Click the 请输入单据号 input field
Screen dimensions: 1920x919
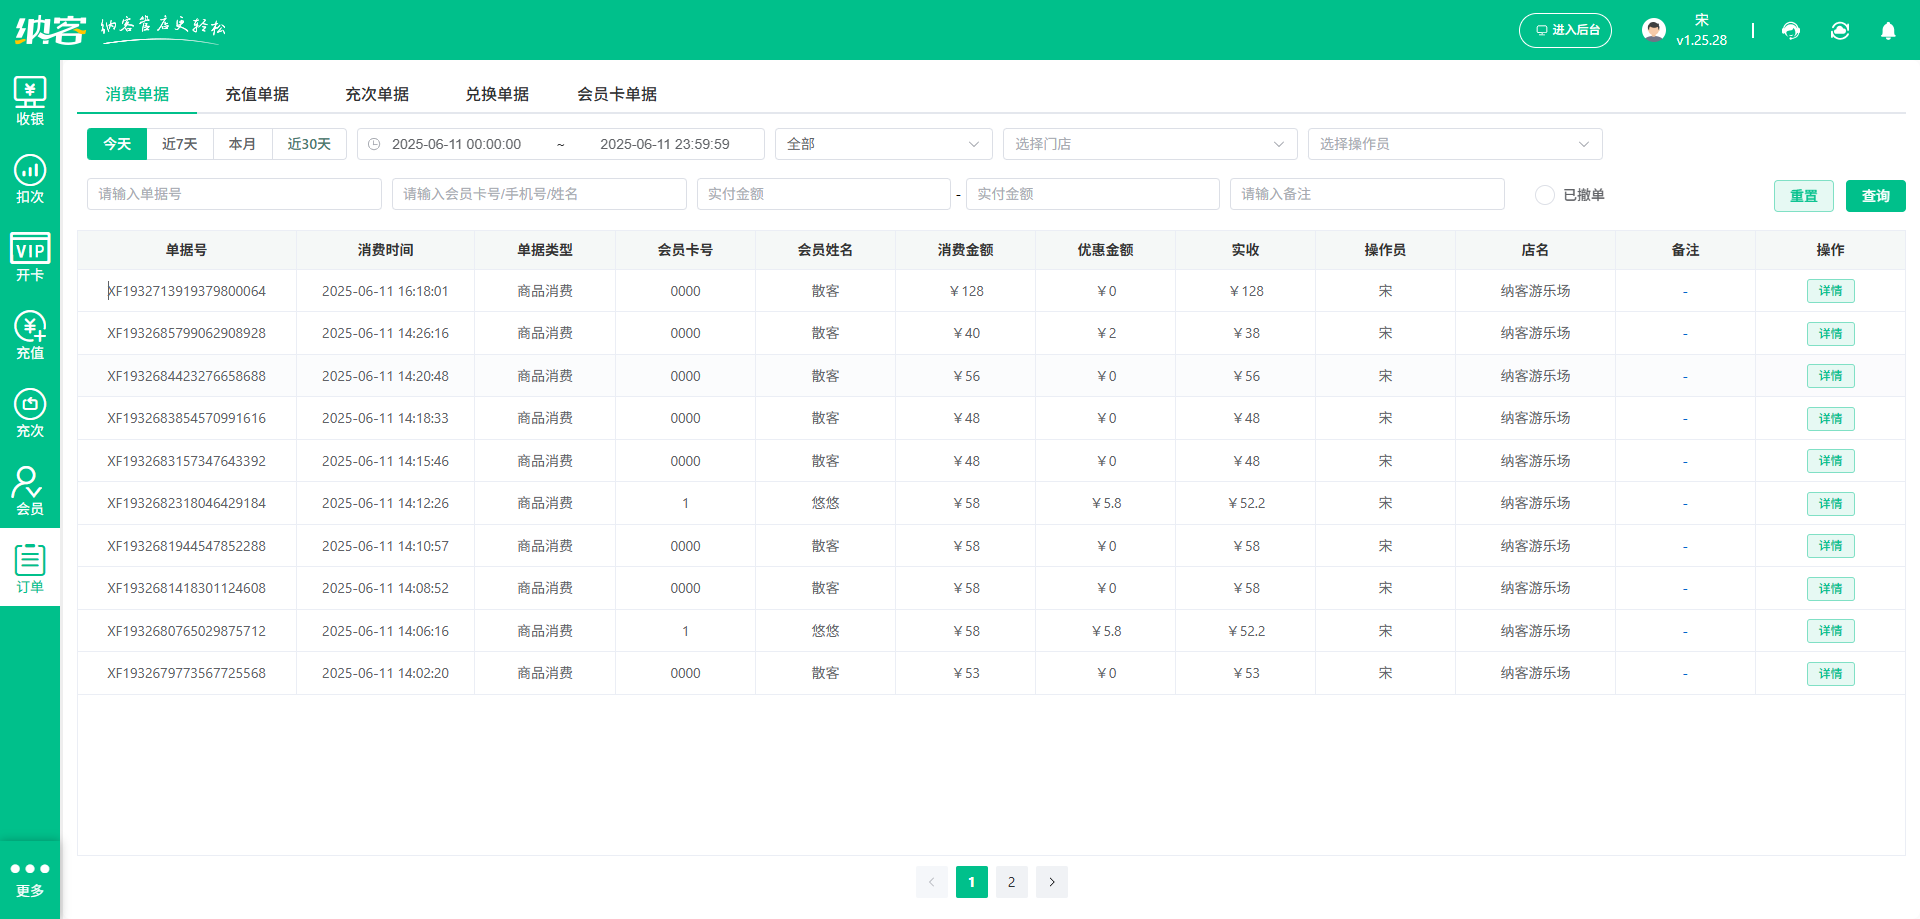point(234,194)
